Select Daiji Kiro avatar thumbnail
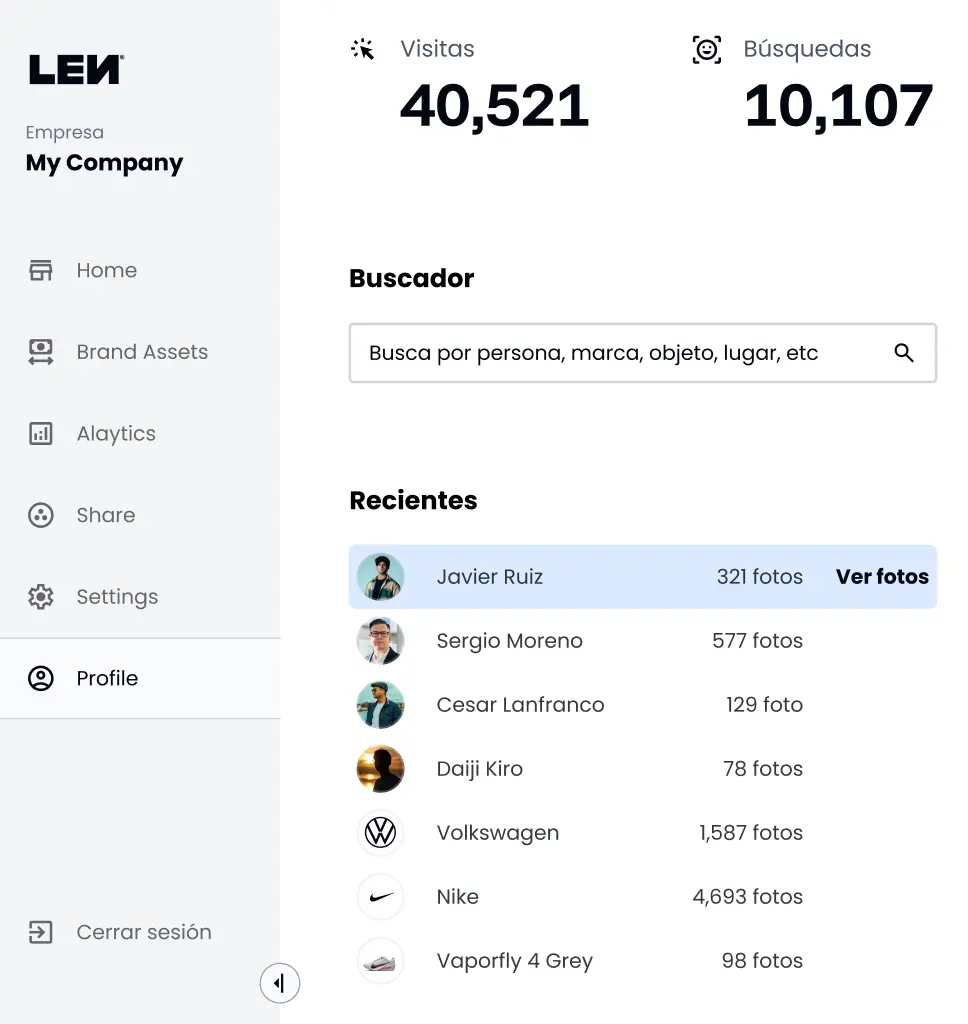The image size is (968, 1024). pyautogui.click(x=381, y=769)
